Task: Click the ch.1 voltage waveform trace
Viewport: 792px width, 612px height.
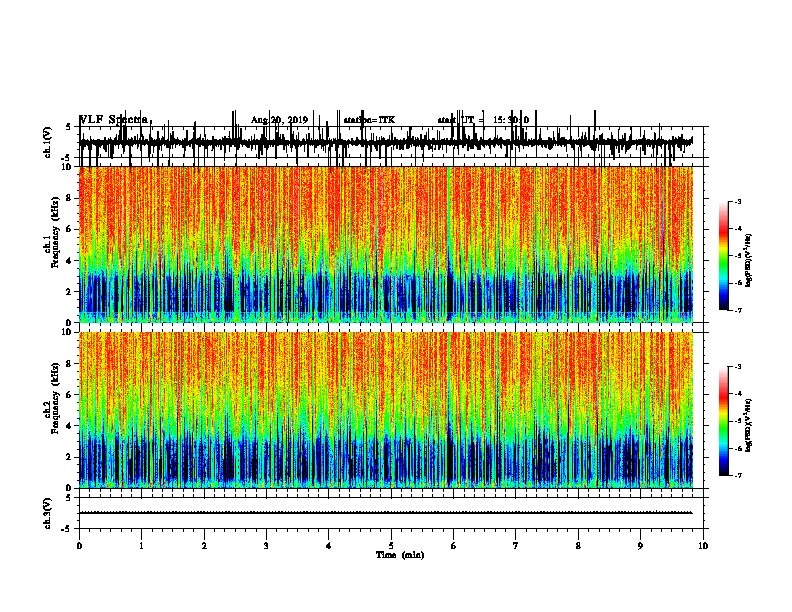Action: [x=386, y=142]
